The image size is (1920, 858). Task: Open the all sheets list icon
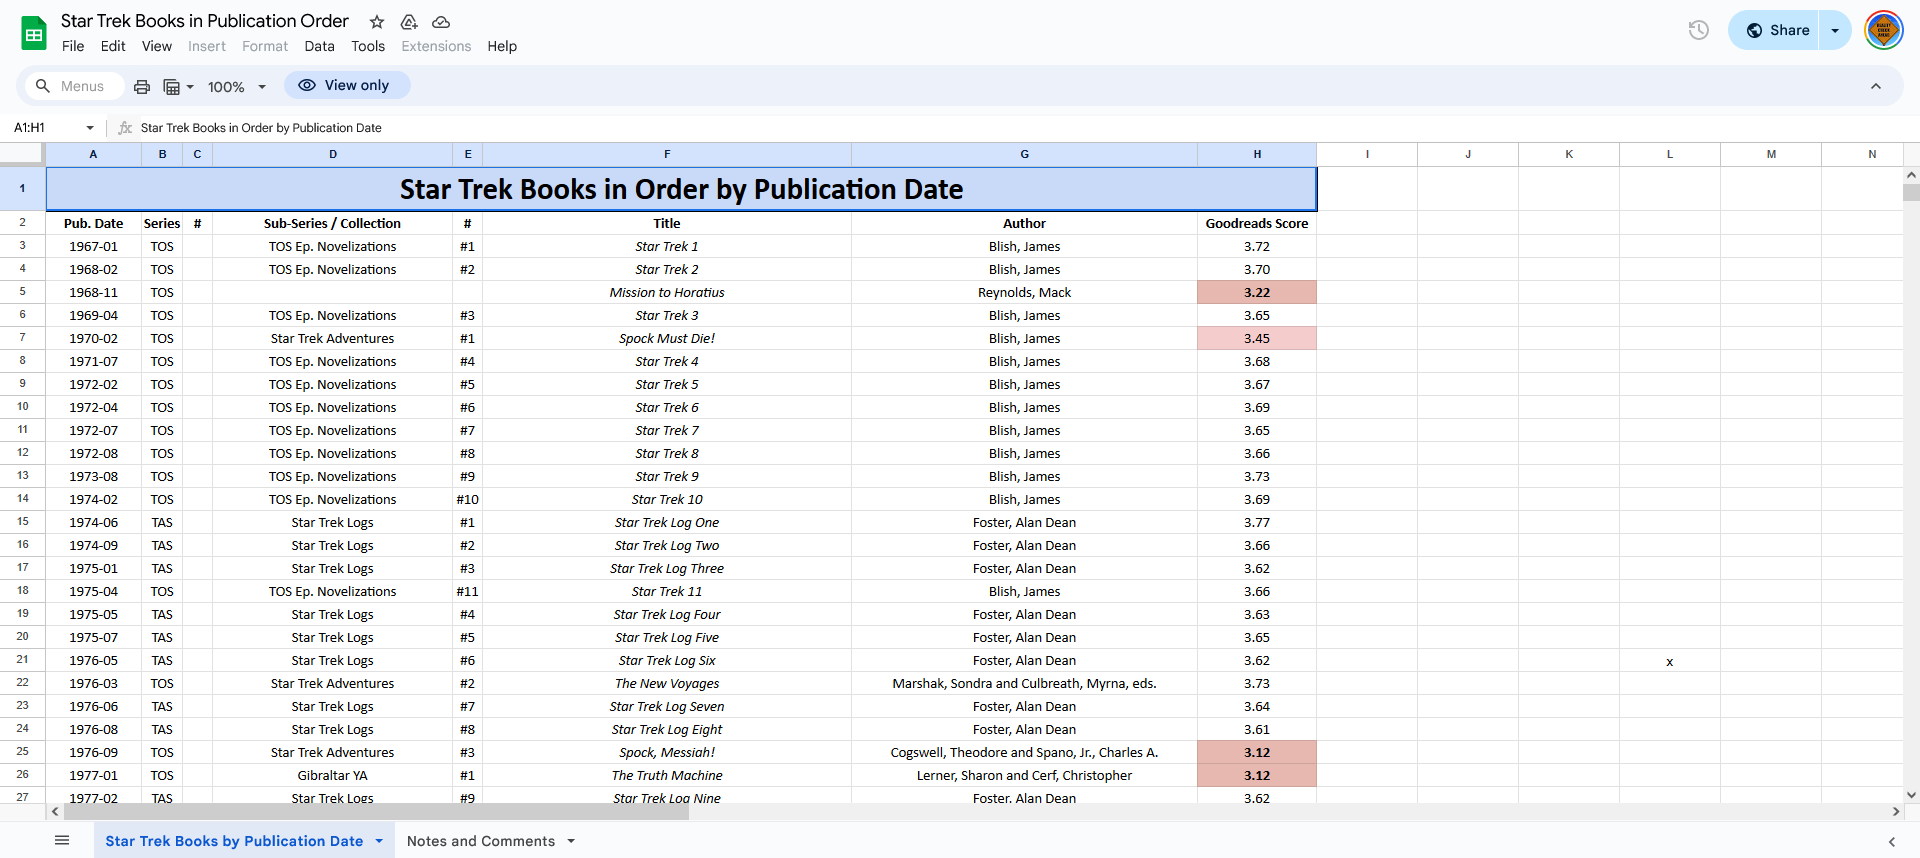(x=62, y=840)
